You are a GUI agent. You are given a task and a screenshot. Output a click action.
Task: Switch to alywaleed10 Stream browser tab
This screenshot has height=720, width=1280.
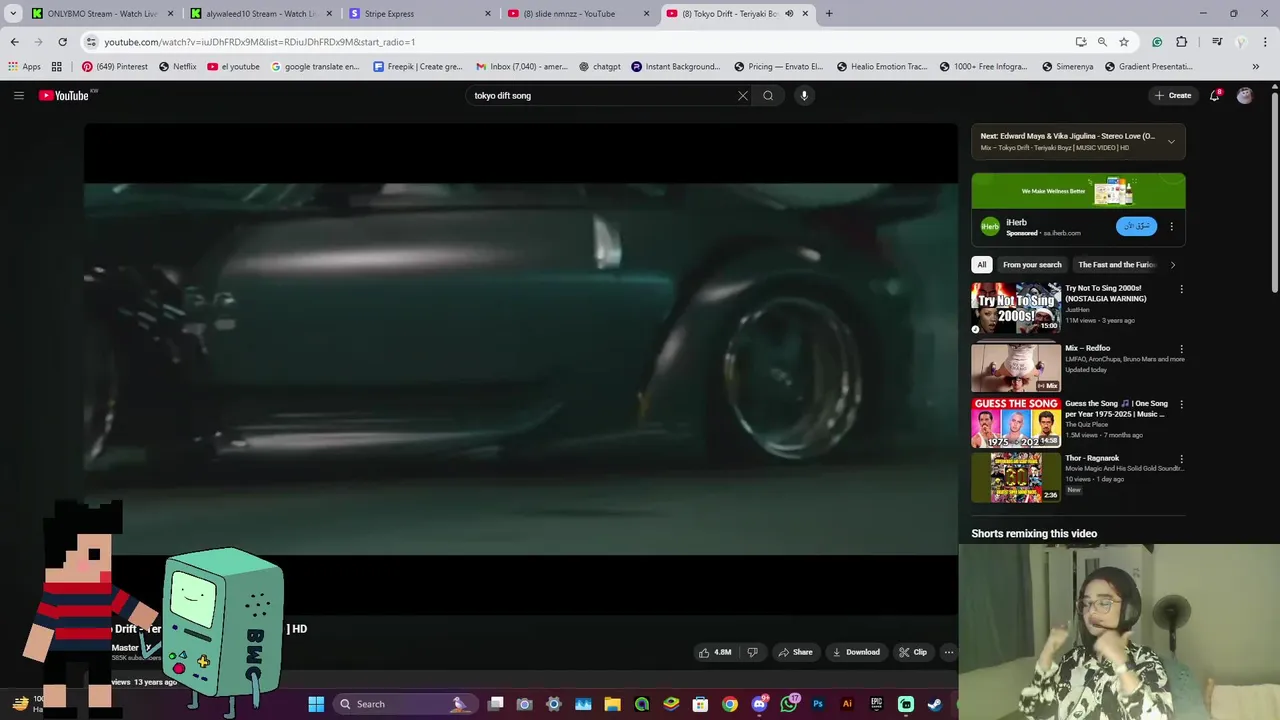coord(260,14)
